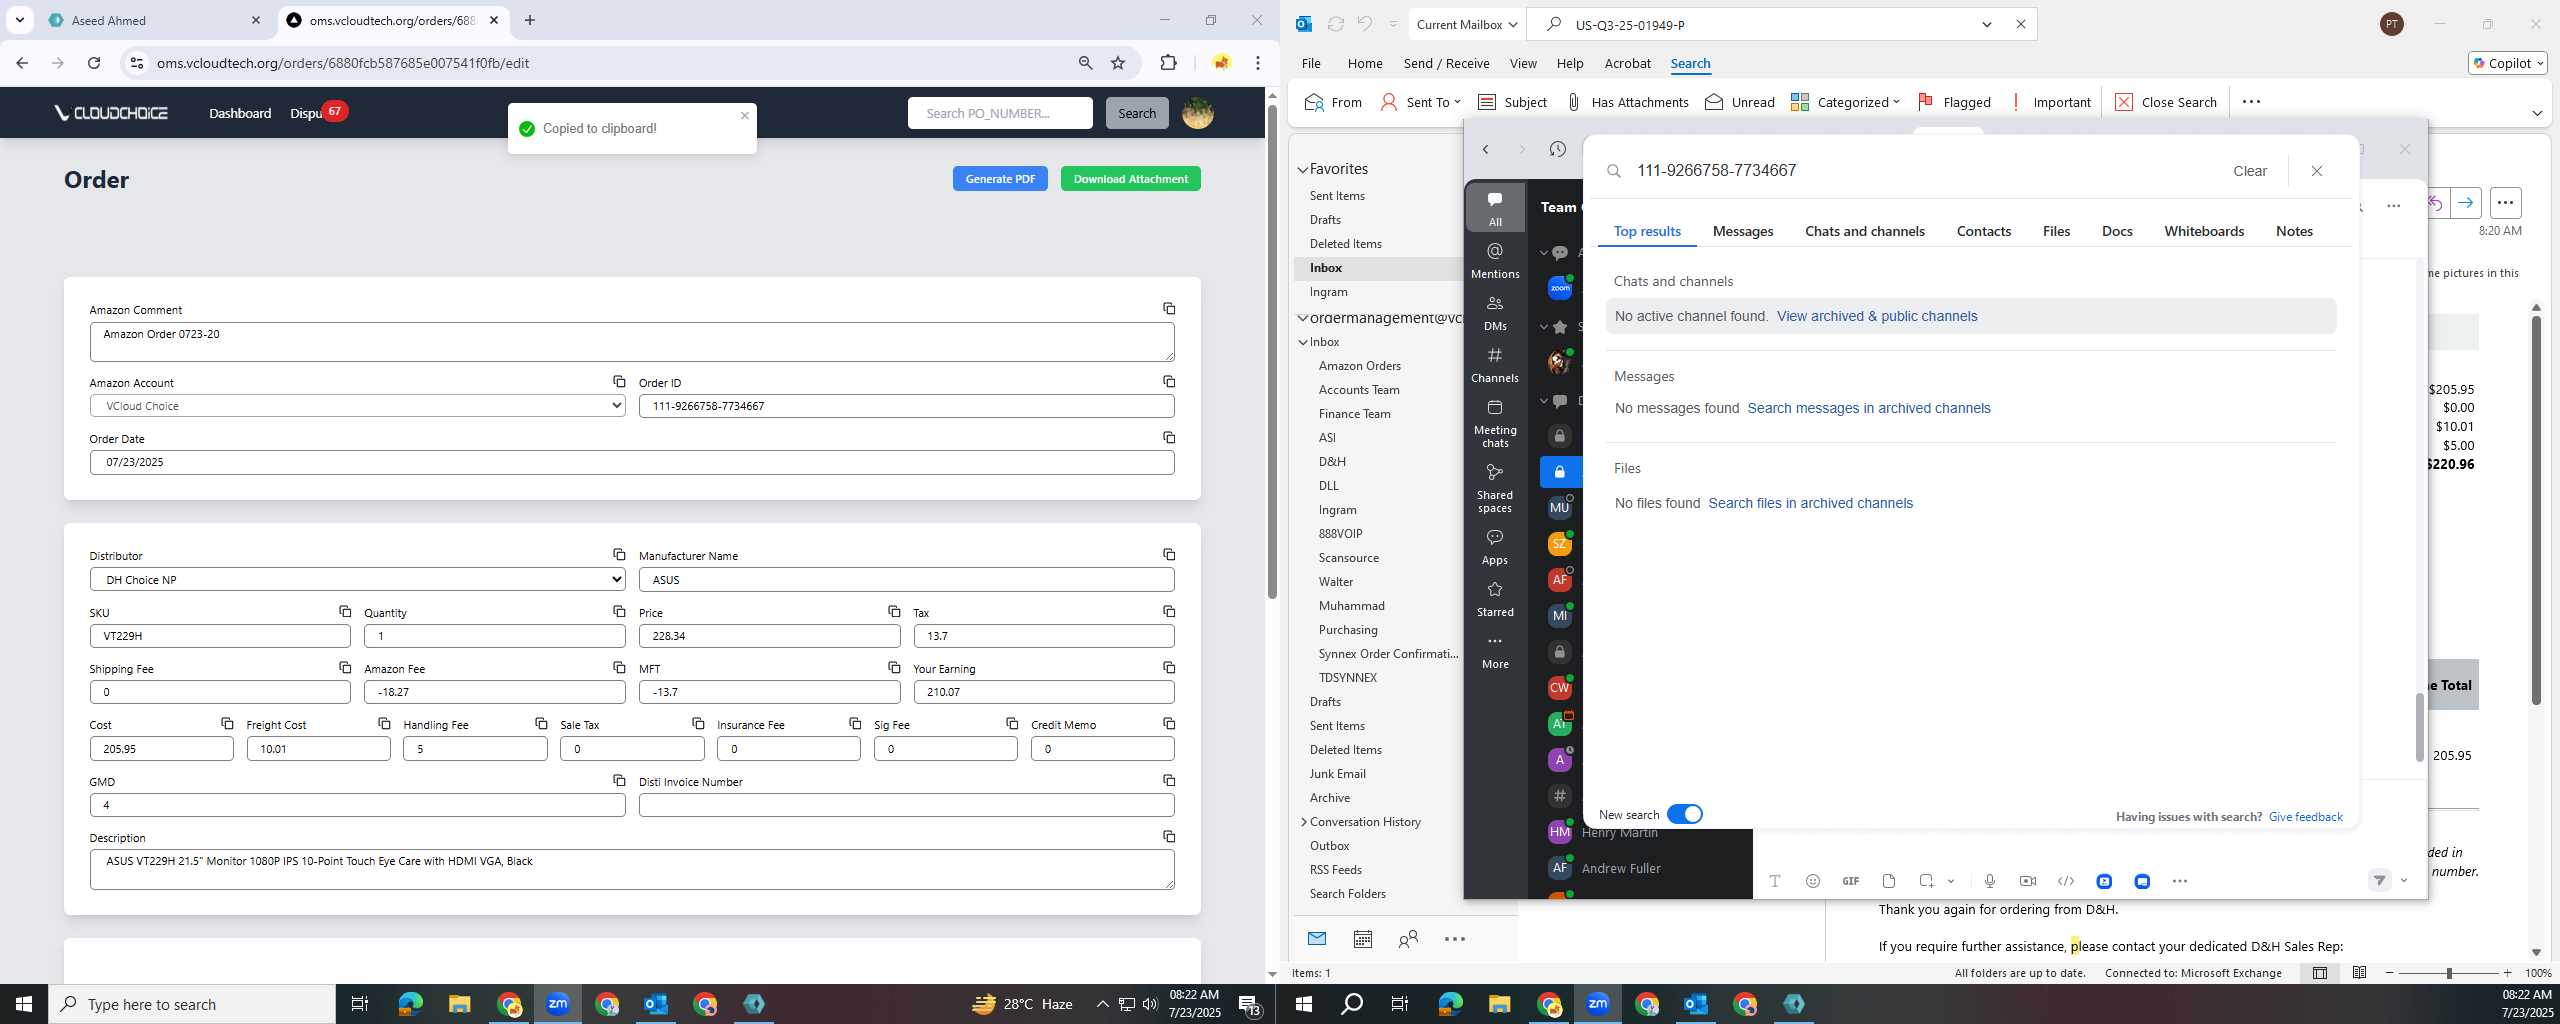
Task: Toggle the New search switch
Action: pyautogui.click(x=1685, y=814)
